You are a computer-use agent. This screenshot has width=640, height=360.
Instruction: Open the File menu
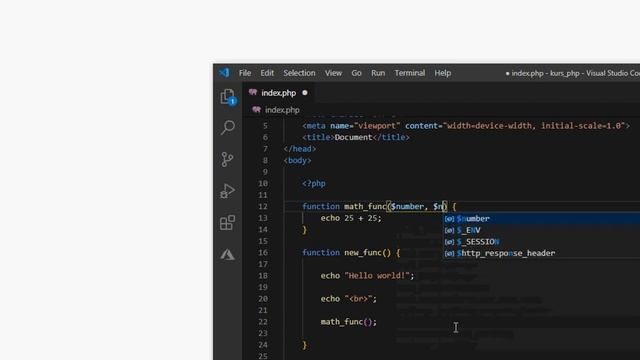(245, 73)
